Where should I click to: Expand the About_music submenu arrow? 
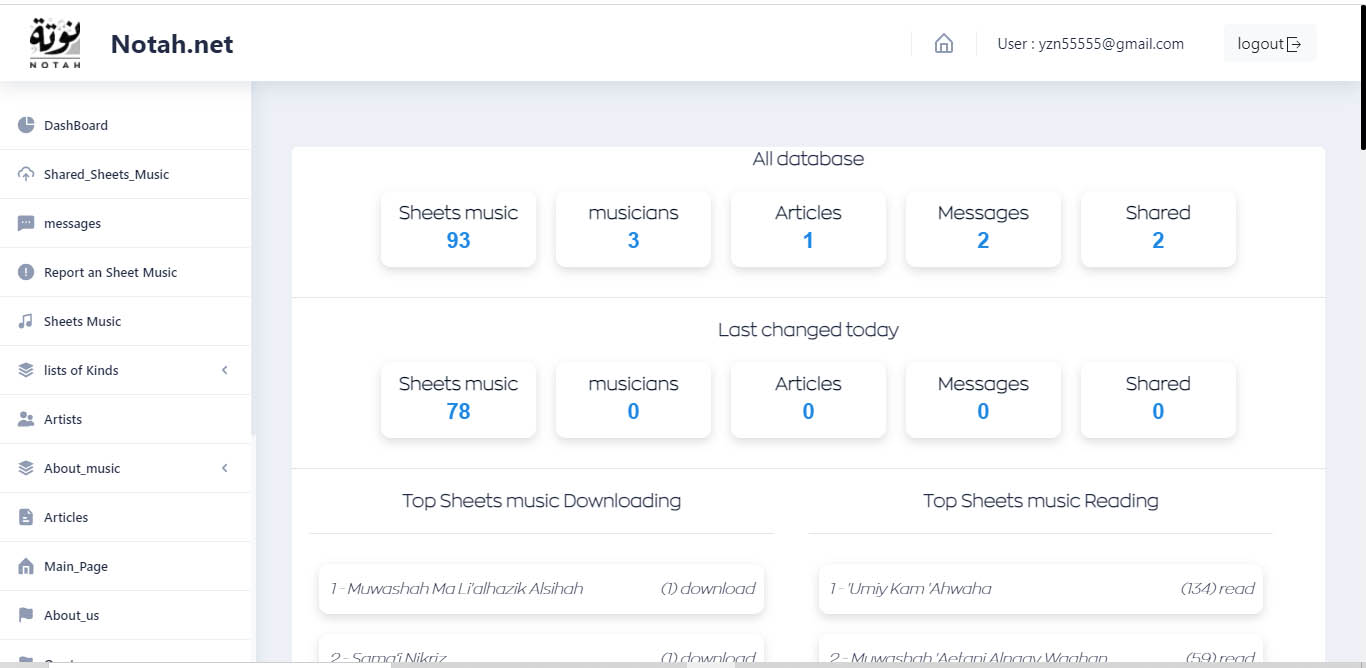coord(225,468)
